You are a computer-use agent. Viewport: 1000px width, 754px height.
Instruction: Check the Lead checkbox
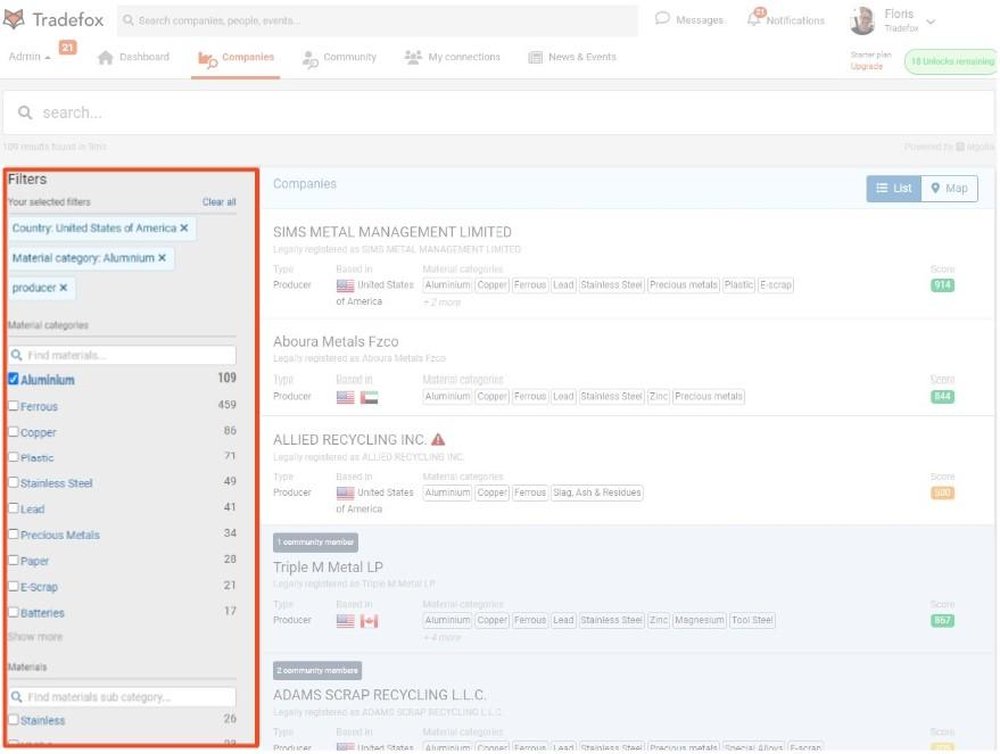click(13, 508)
